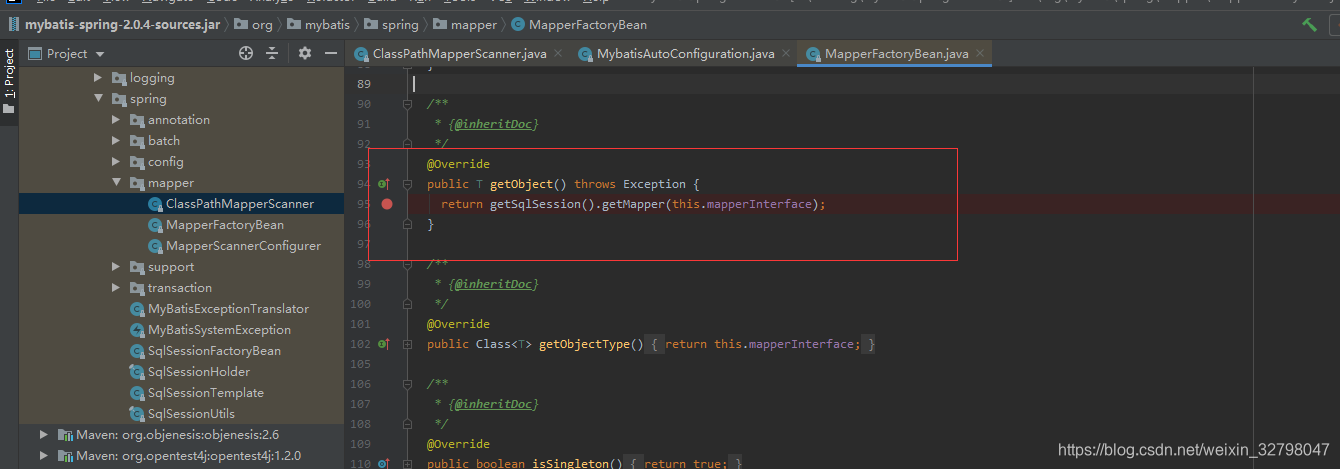Screen dimensions: 1340x469
Task: Switch to MybatisAutoConfiguration.java tab
Action: [685, 54]
